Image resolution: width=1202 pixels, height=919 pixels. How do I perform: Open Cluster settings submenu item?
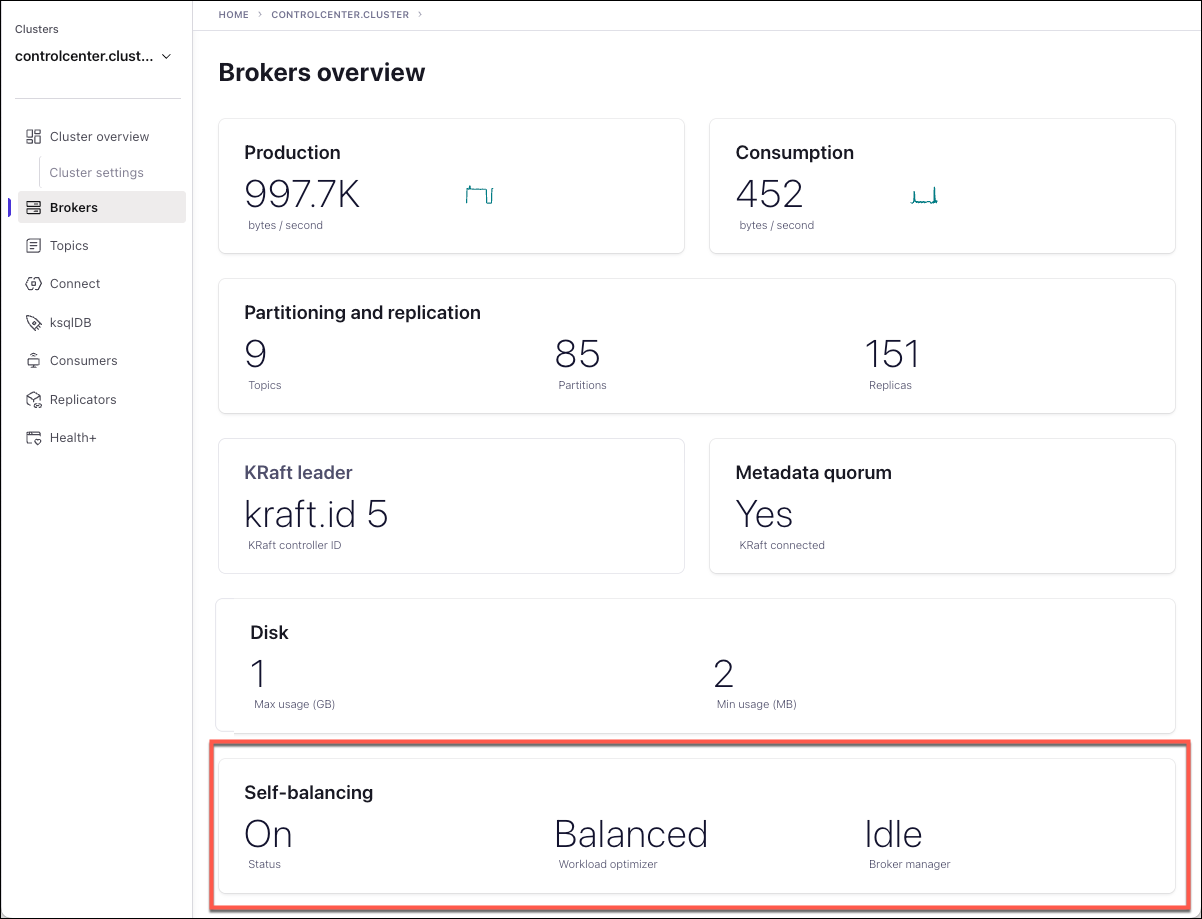click(97, 172)
